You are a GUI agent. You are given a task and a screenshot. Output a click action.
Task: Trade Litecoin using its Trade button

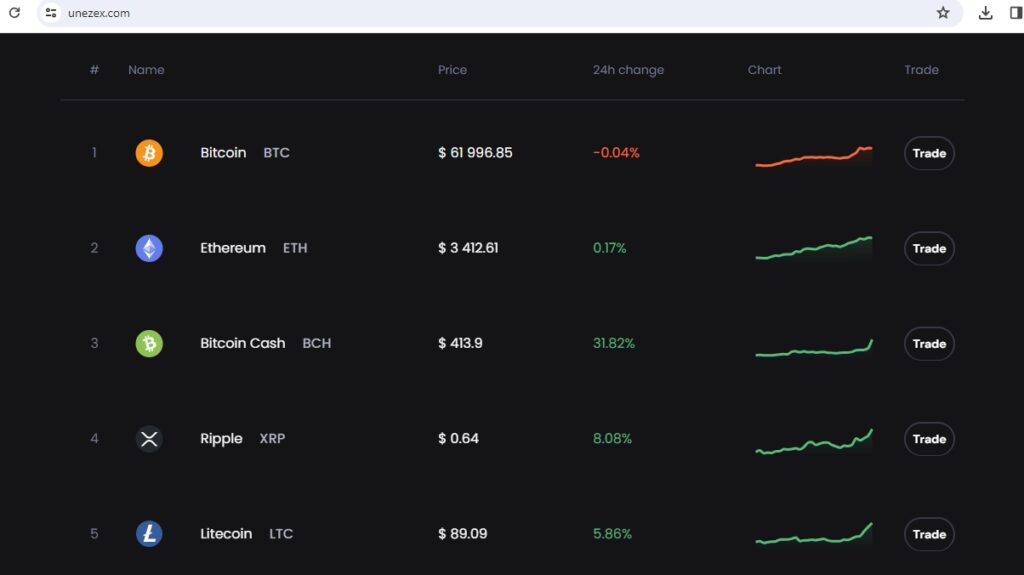point(929,534)
